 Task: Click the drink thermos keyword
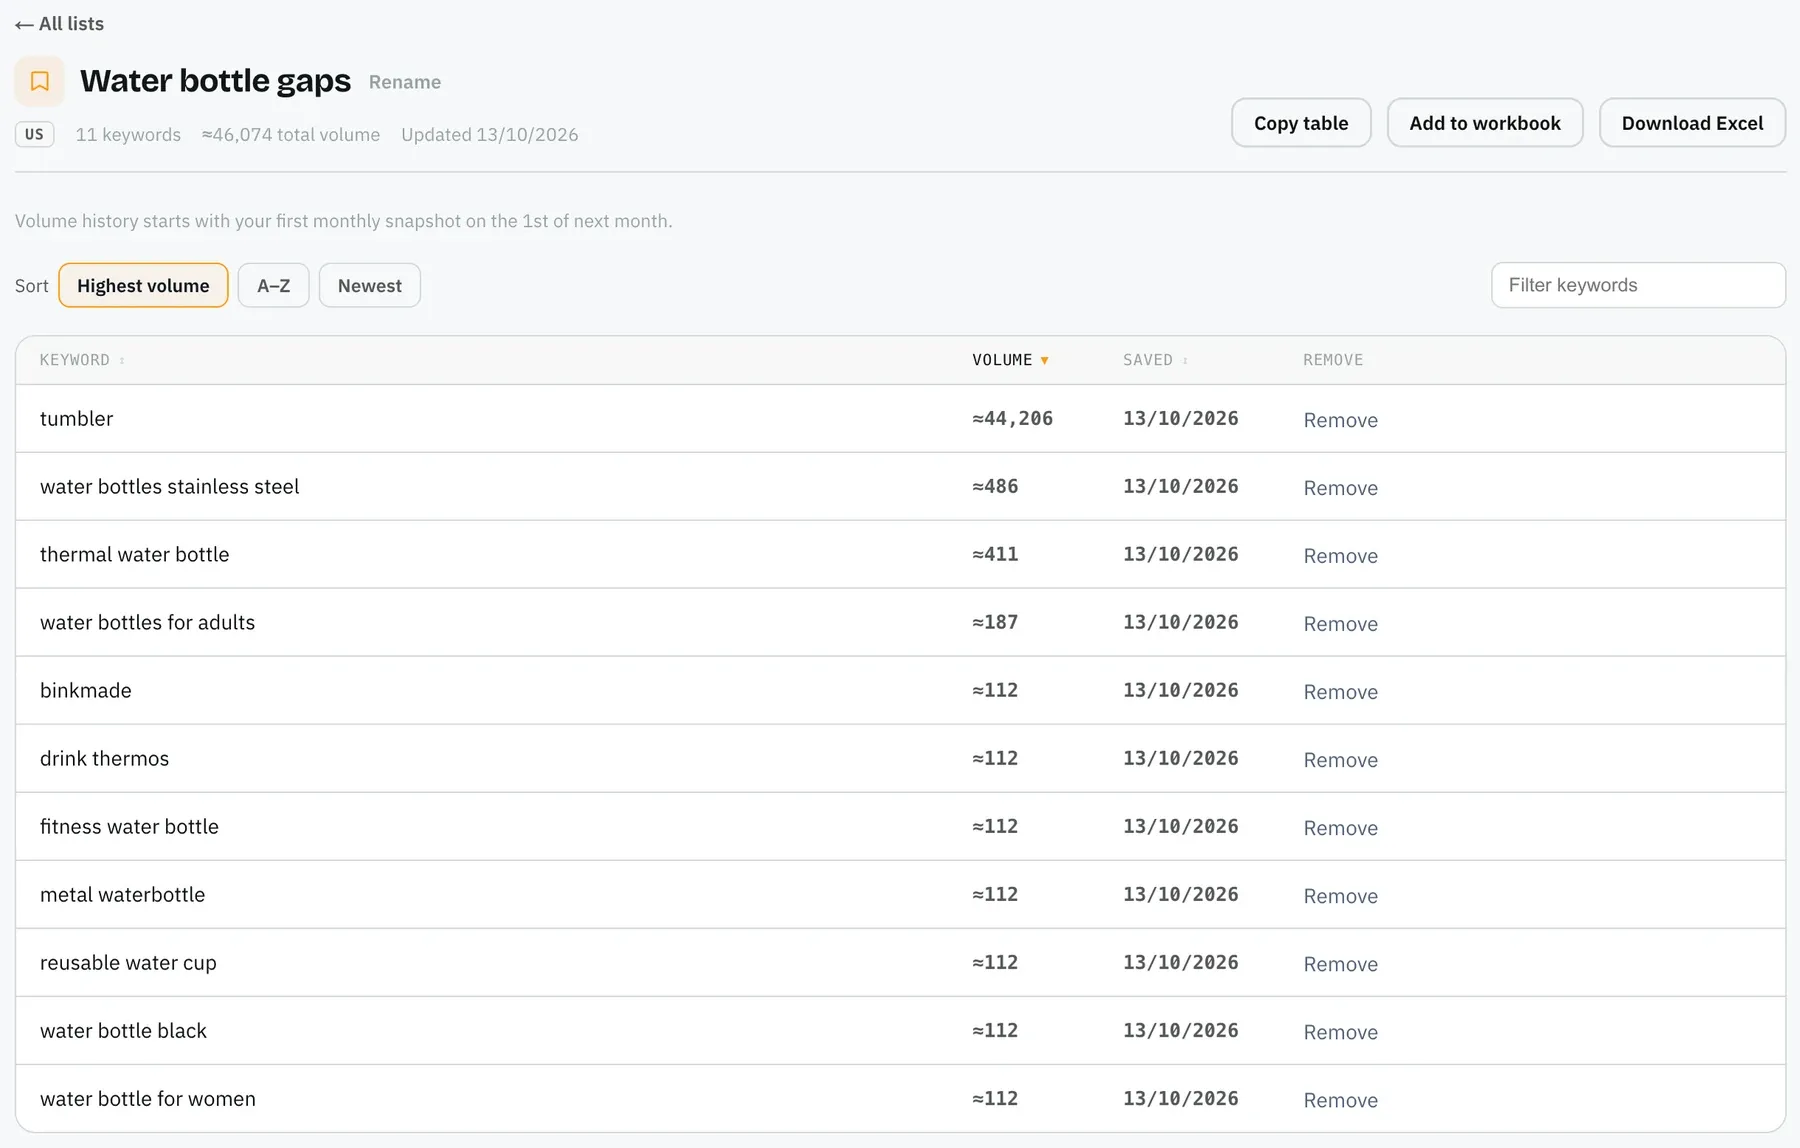(x=105, y=759)
